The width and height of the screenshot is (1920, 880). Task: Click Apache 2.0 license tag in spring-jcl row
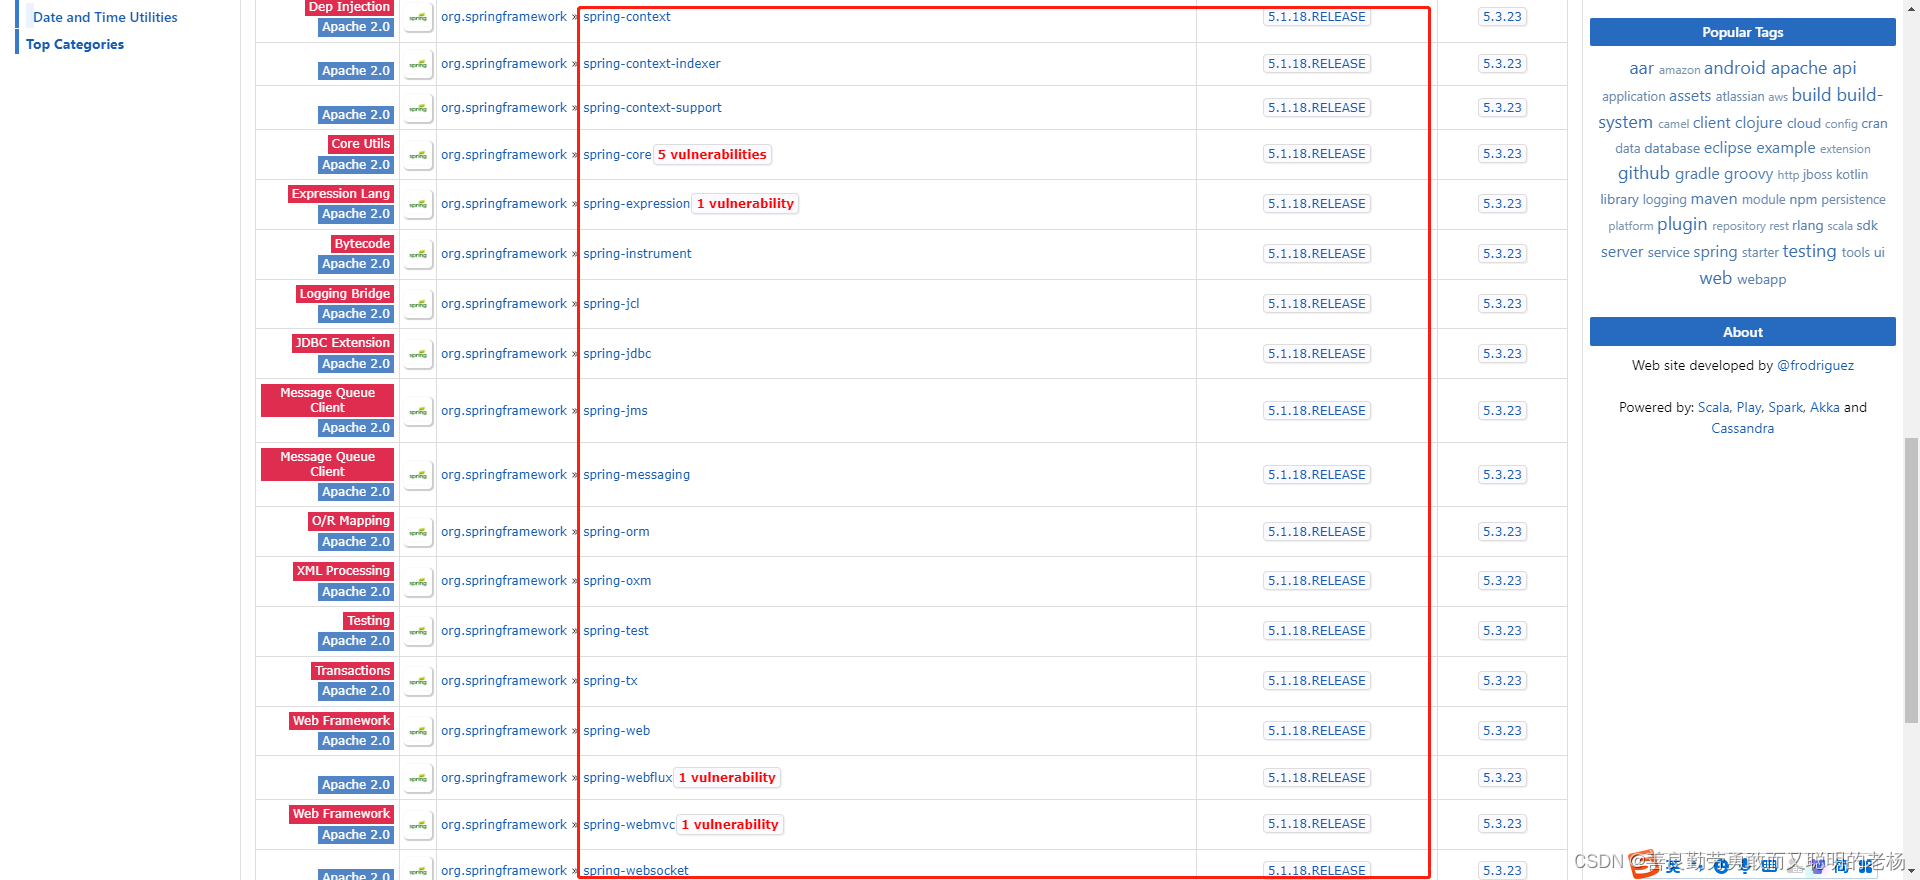(356, 314)
